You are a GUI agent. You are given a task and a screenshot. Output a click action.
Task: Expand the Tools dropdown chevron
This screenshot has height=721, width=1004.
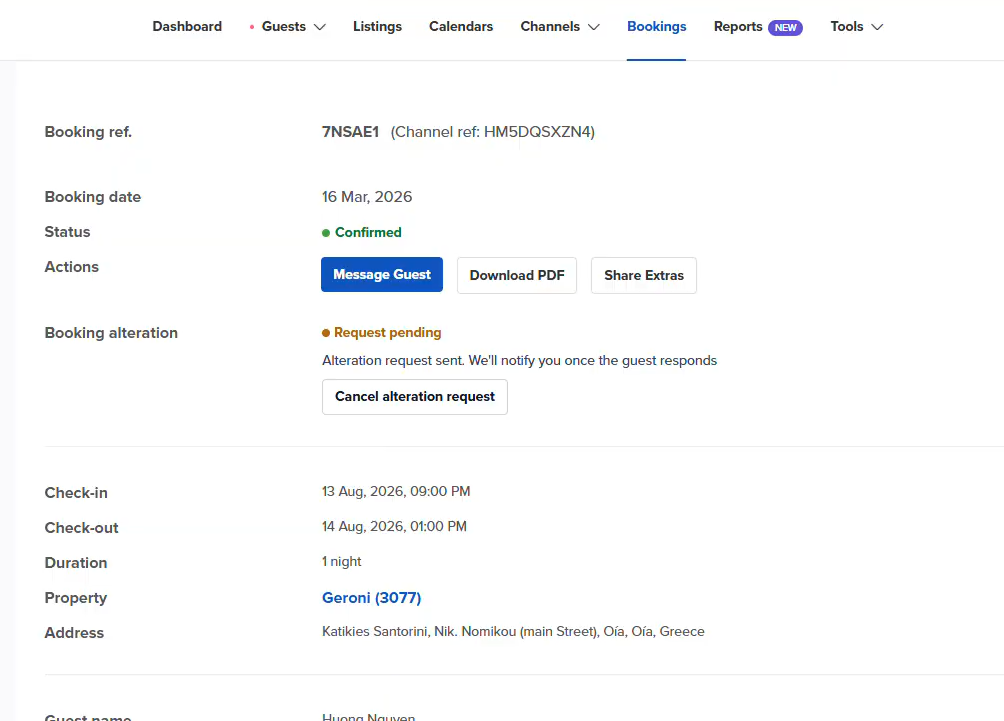877,27
